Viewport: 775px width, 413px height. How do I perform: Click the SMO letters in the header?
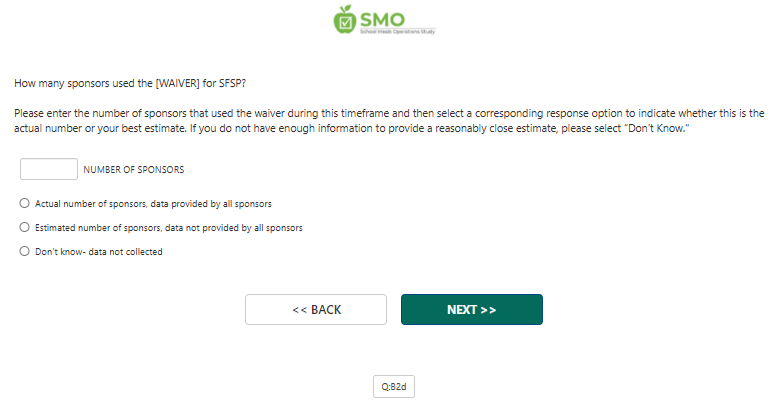tap(385, 17)
